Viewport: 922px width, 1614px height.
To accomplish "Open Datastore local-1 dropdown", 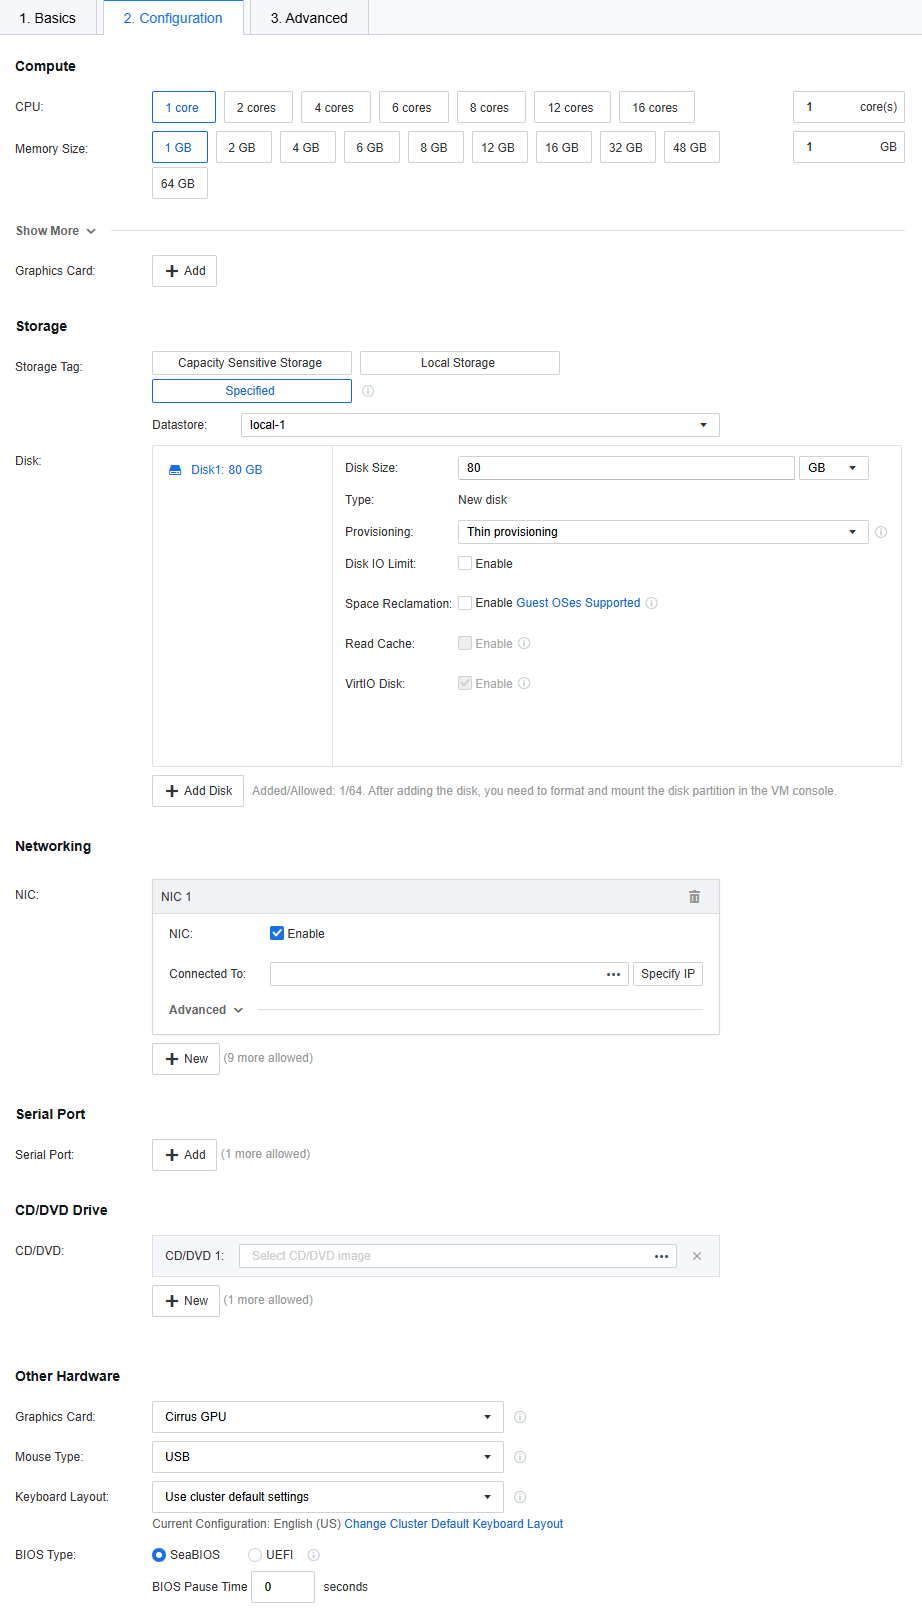I will pos(480,425).
